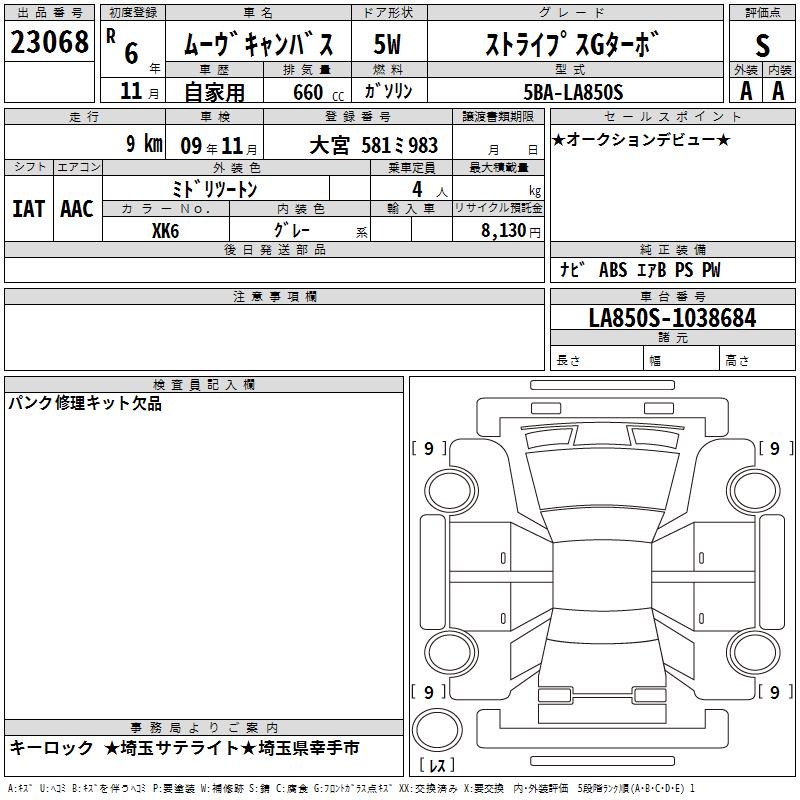This screenshot has height=800, width=800.
Task: Click door type value 5W
Action: click(387, 44)
